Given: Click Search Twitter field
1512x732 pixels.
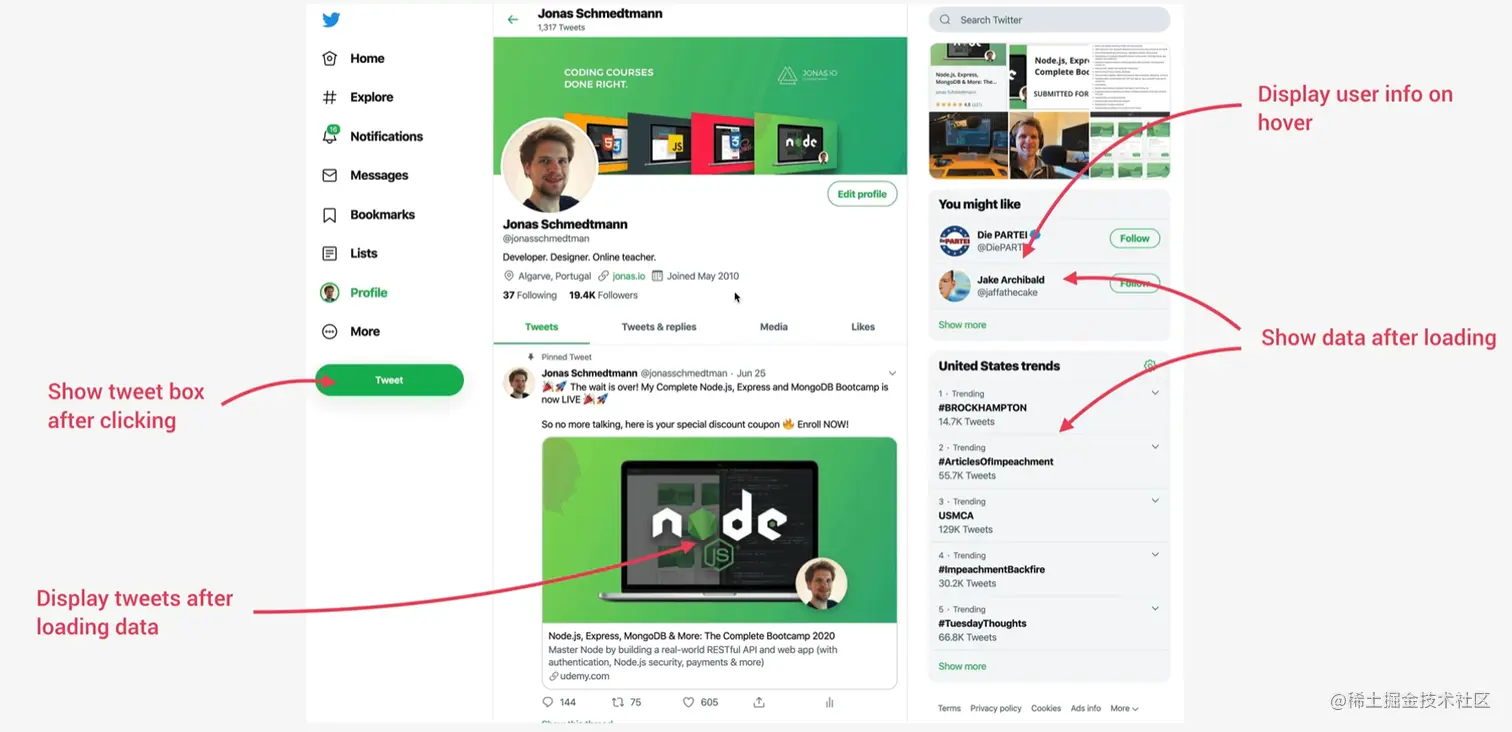Looking at the screenshot, I should pos(1049,20).
